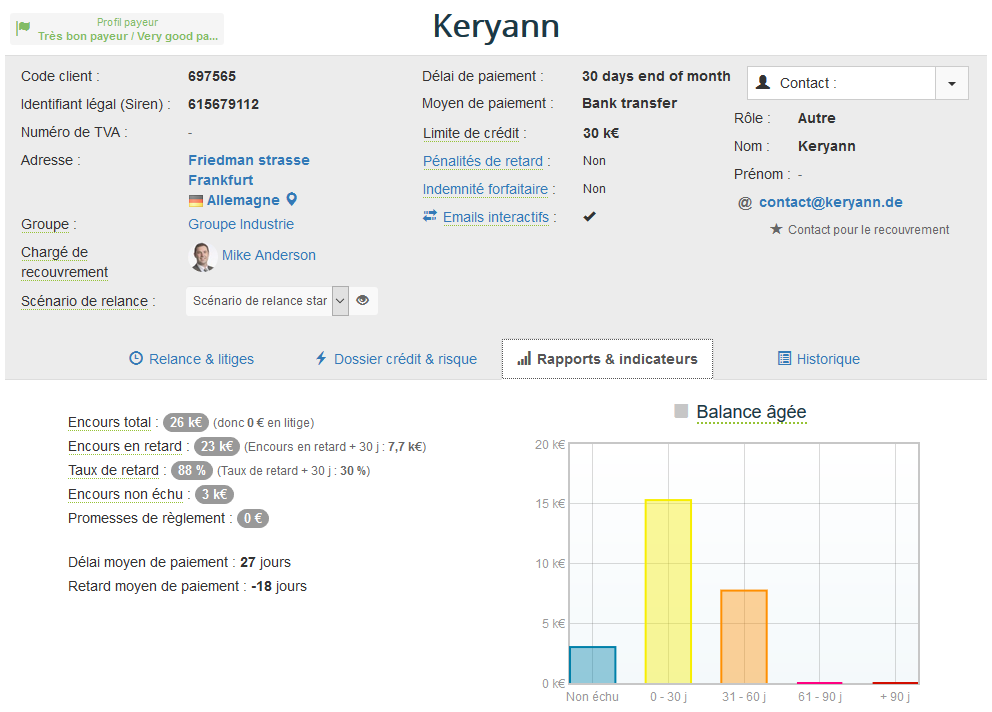Viewport: 992px width, 712px height.
Task: Click the Balance âgée chart title
Action: pyautogui.click(x=752, y=412)
